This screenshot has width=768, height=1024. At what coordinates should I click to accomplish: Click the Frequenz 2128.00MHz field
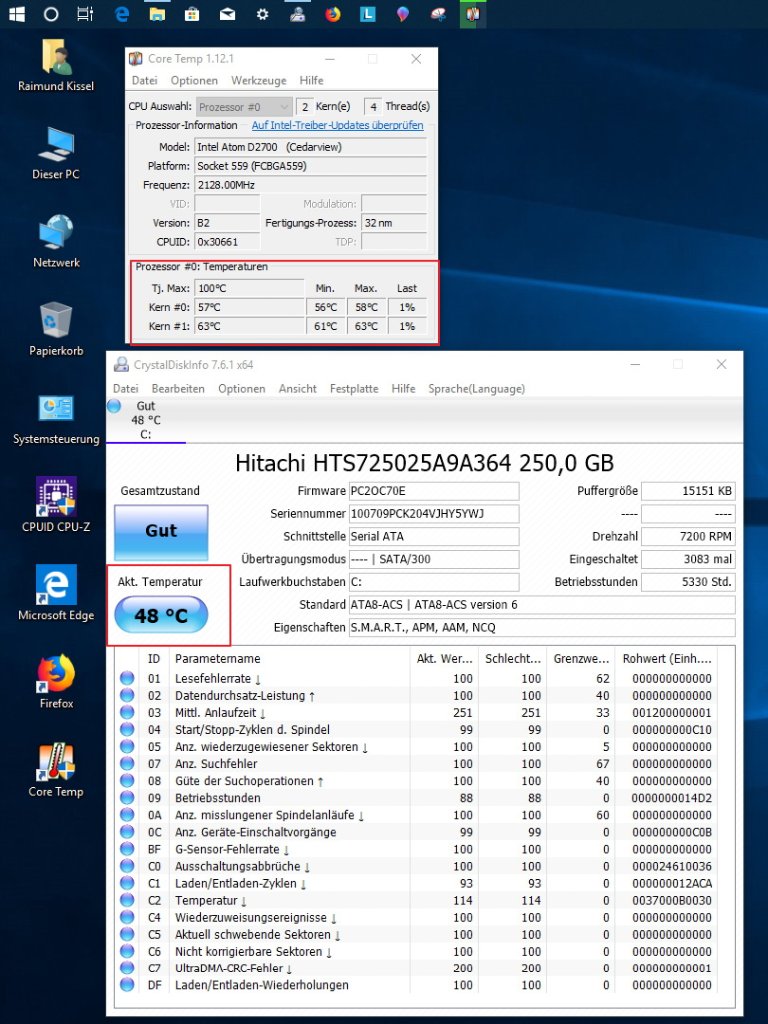[311, 185]
